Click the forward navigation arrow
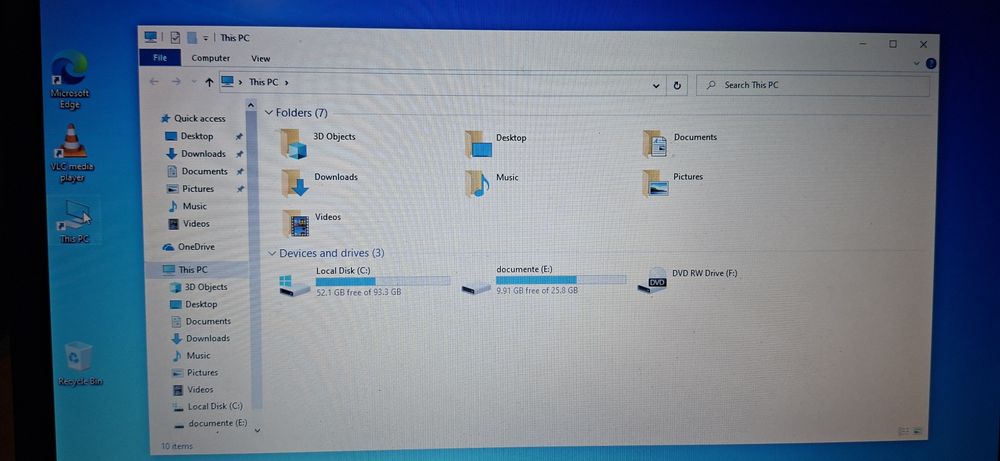This screenshot has width=1000, height=461. (176, 82)
